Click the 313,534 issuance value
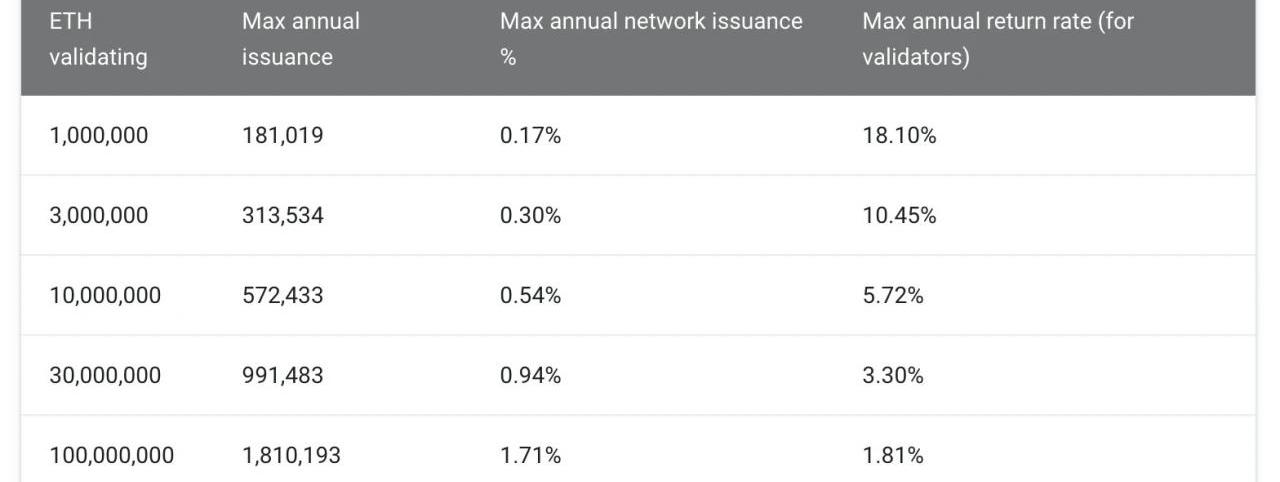 [x=282, y=216]
